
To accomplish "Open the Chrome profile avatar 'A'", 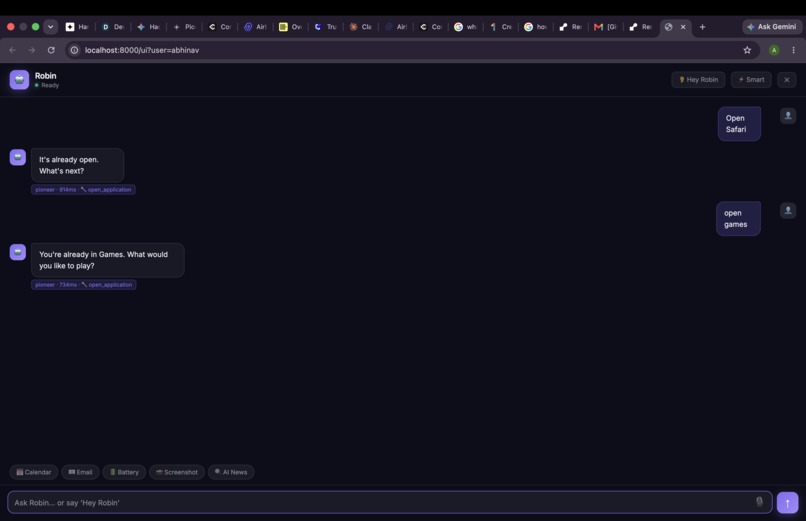I will pos(774,50).
